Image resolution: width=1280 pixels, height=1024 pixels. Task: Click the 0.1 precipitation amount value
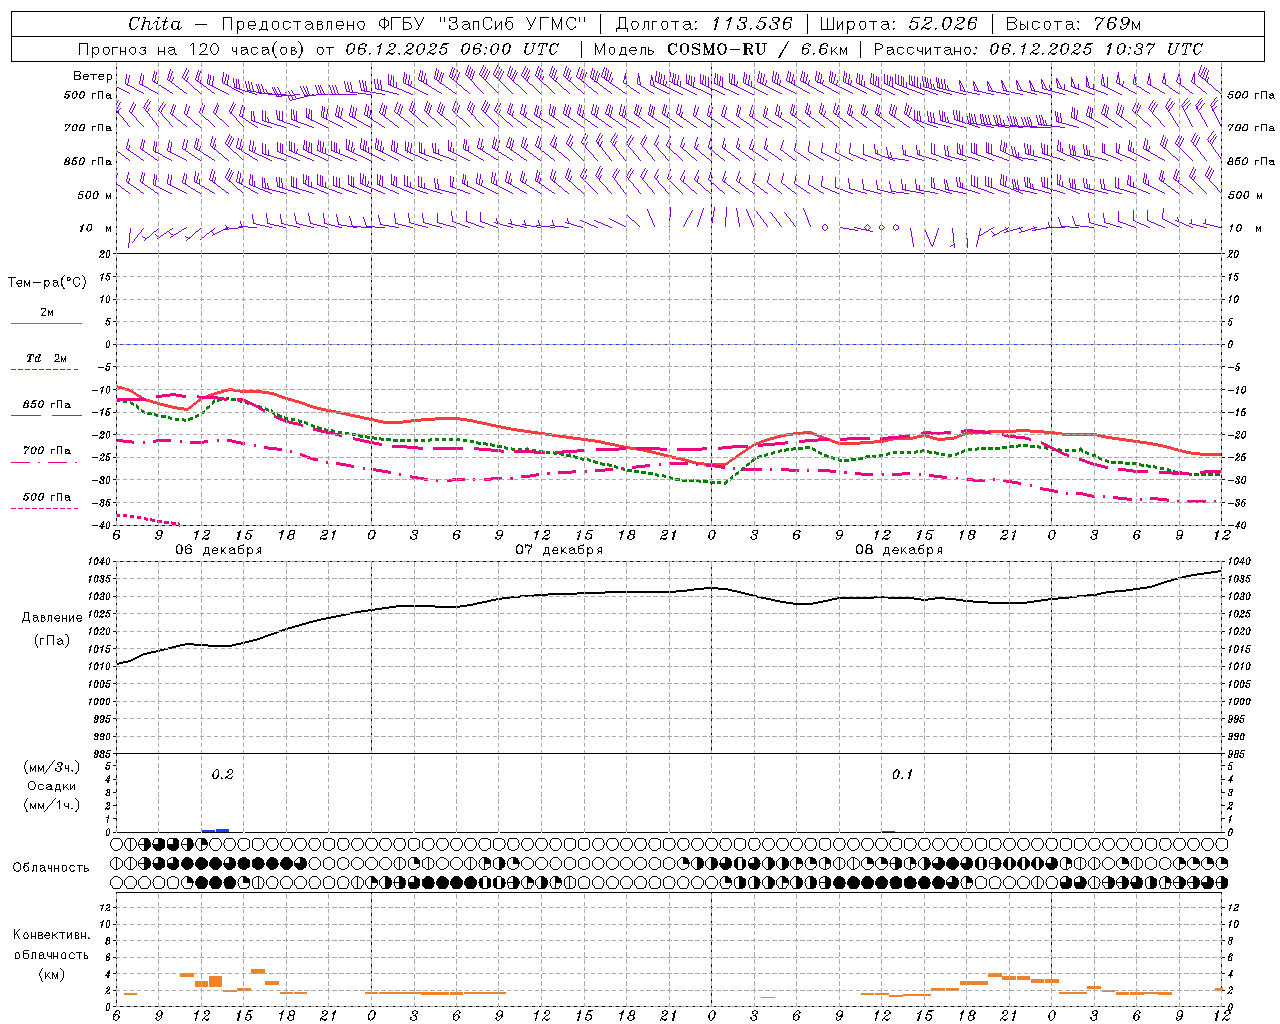[902, 775]
